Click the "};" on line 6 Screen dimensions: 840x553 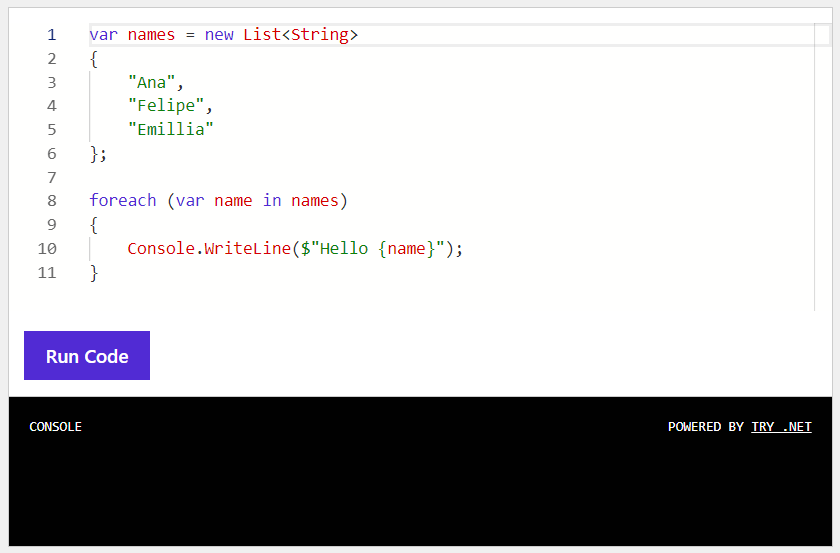point(98,154)
